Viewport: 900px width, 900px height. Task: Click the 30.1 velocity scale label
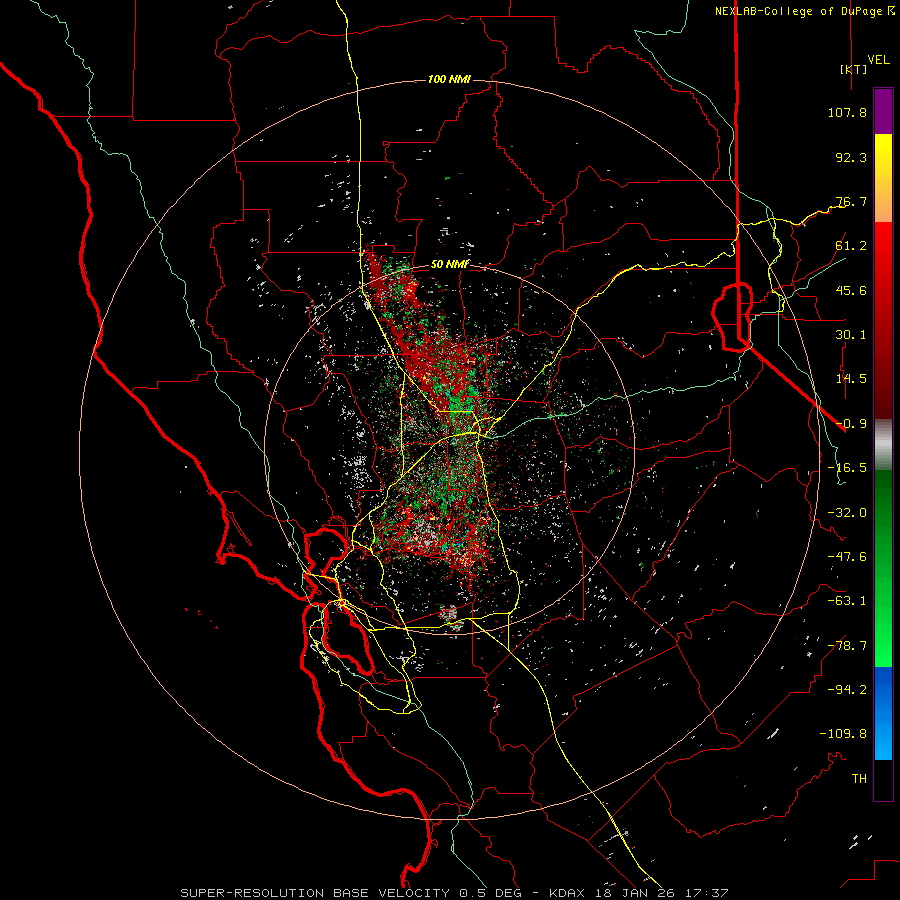coord(851,335)
